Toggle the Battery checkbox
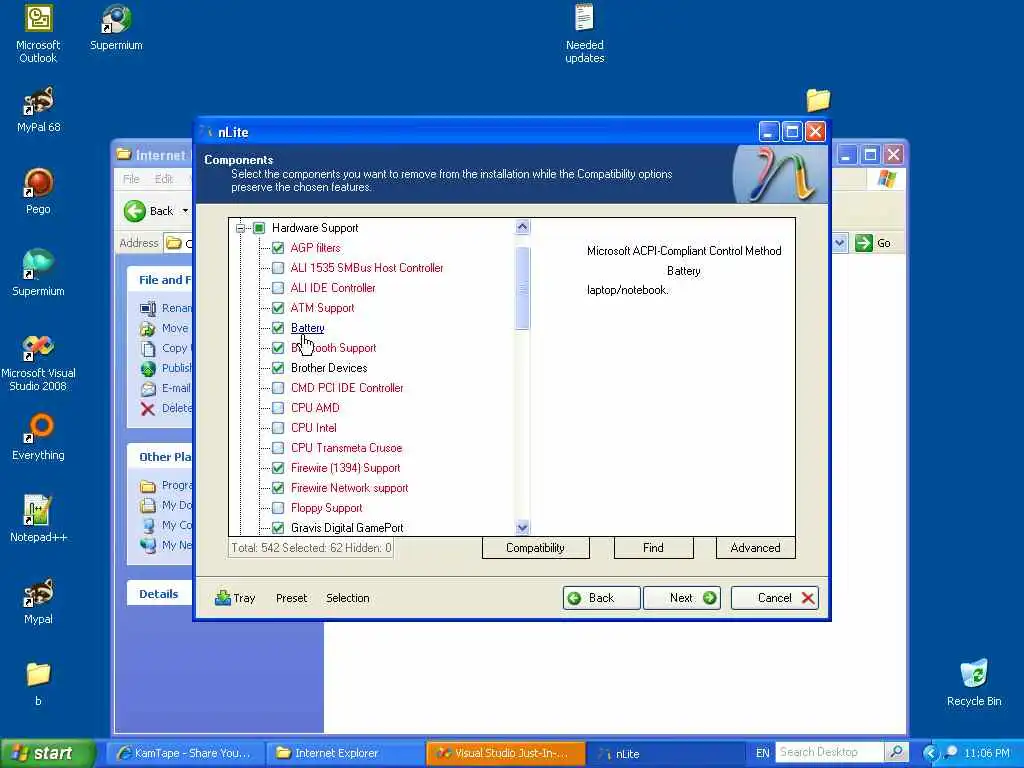The image size is (1024, 768). 278,328
